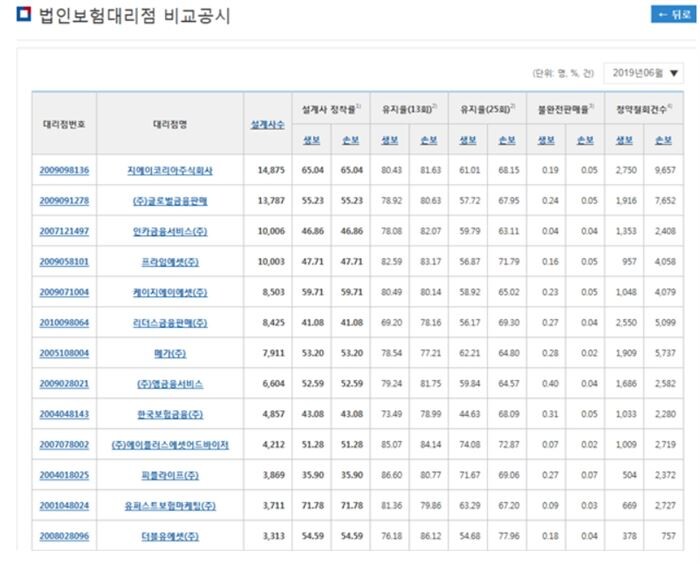
Task: Open the 케이지에이에셋(주) agency link
Action: pos(170,292)
